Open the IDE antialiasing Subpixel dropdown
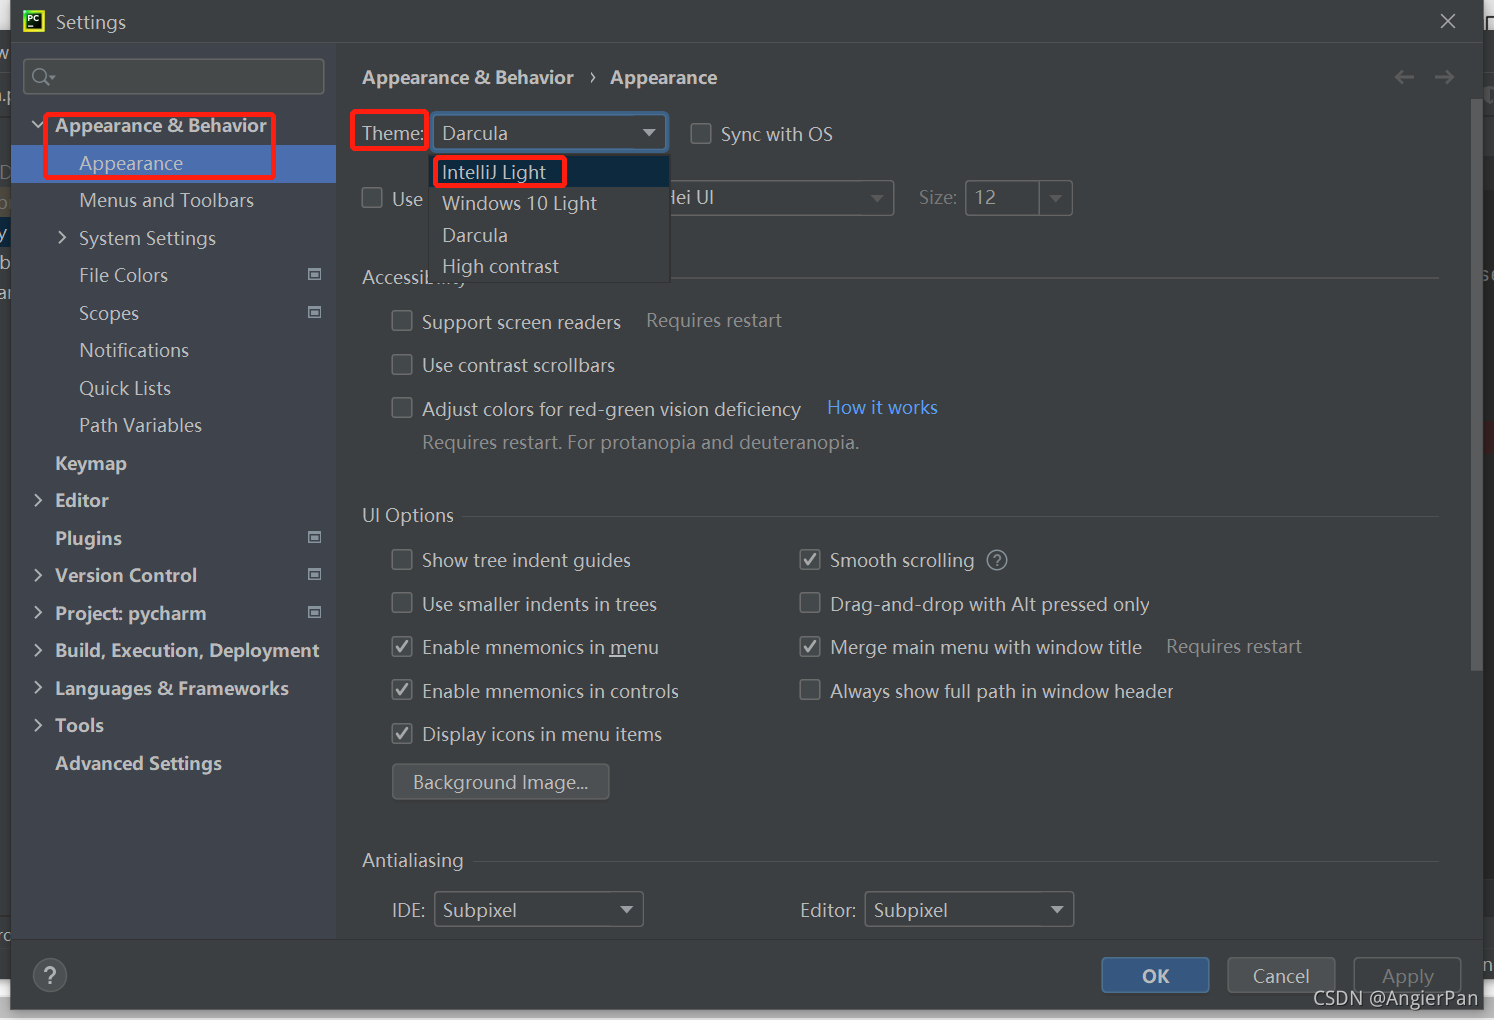The image size is (1494, 1020). (x=538, y=910)
